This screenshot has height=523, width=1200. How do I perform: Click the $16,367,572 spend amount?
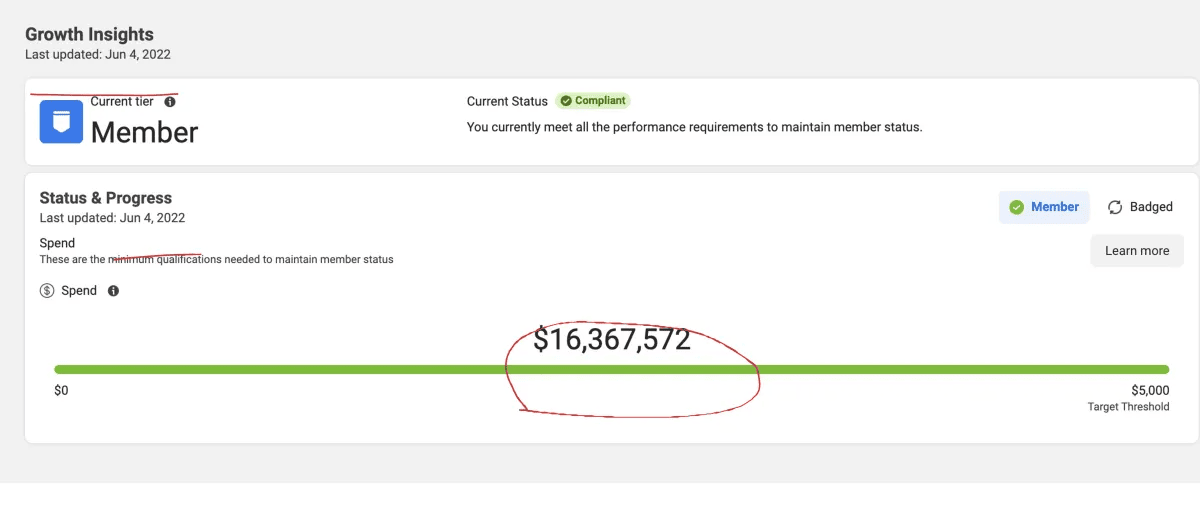[612, 340]
